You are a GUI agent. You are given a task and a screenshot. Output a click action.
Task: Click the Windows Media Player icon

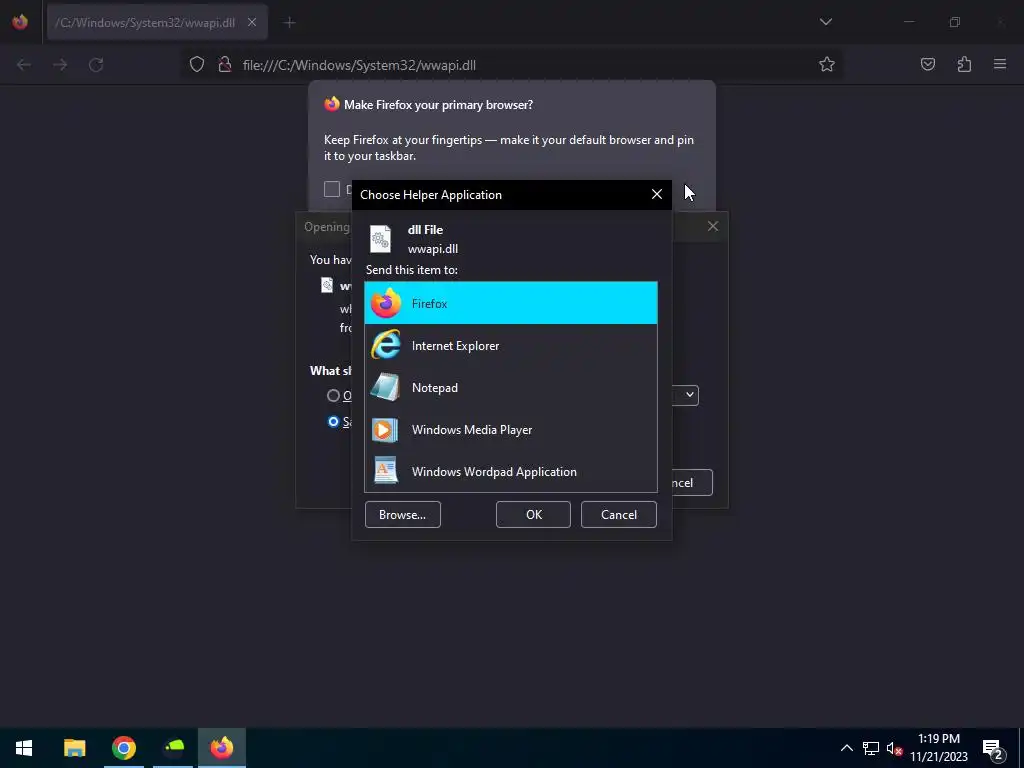click(x=385, y=430)
